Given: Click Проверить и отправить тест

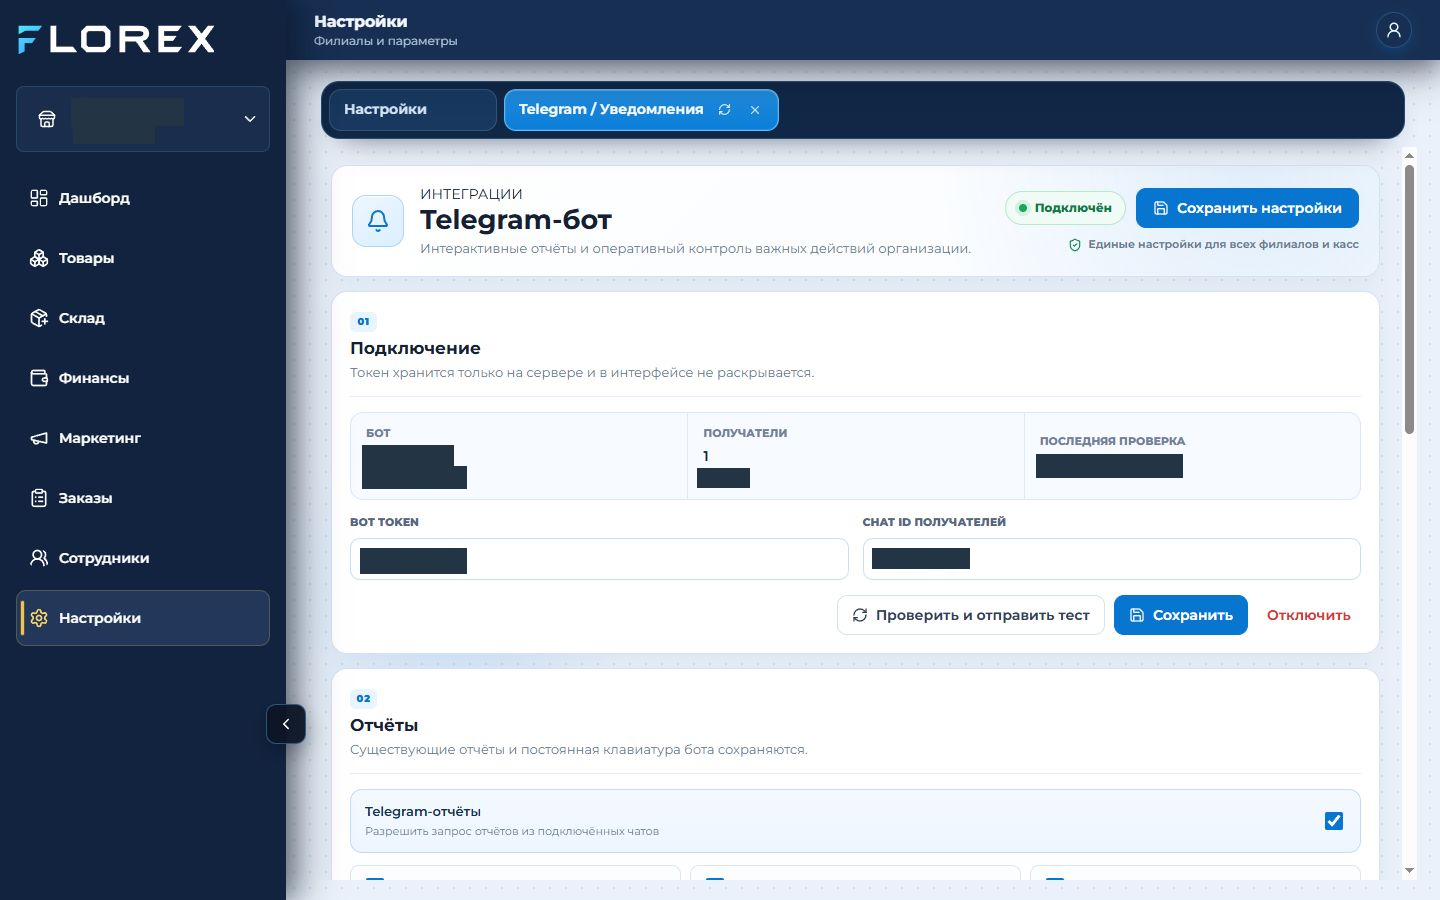Looking at the screenshot, I should point(970,615).
